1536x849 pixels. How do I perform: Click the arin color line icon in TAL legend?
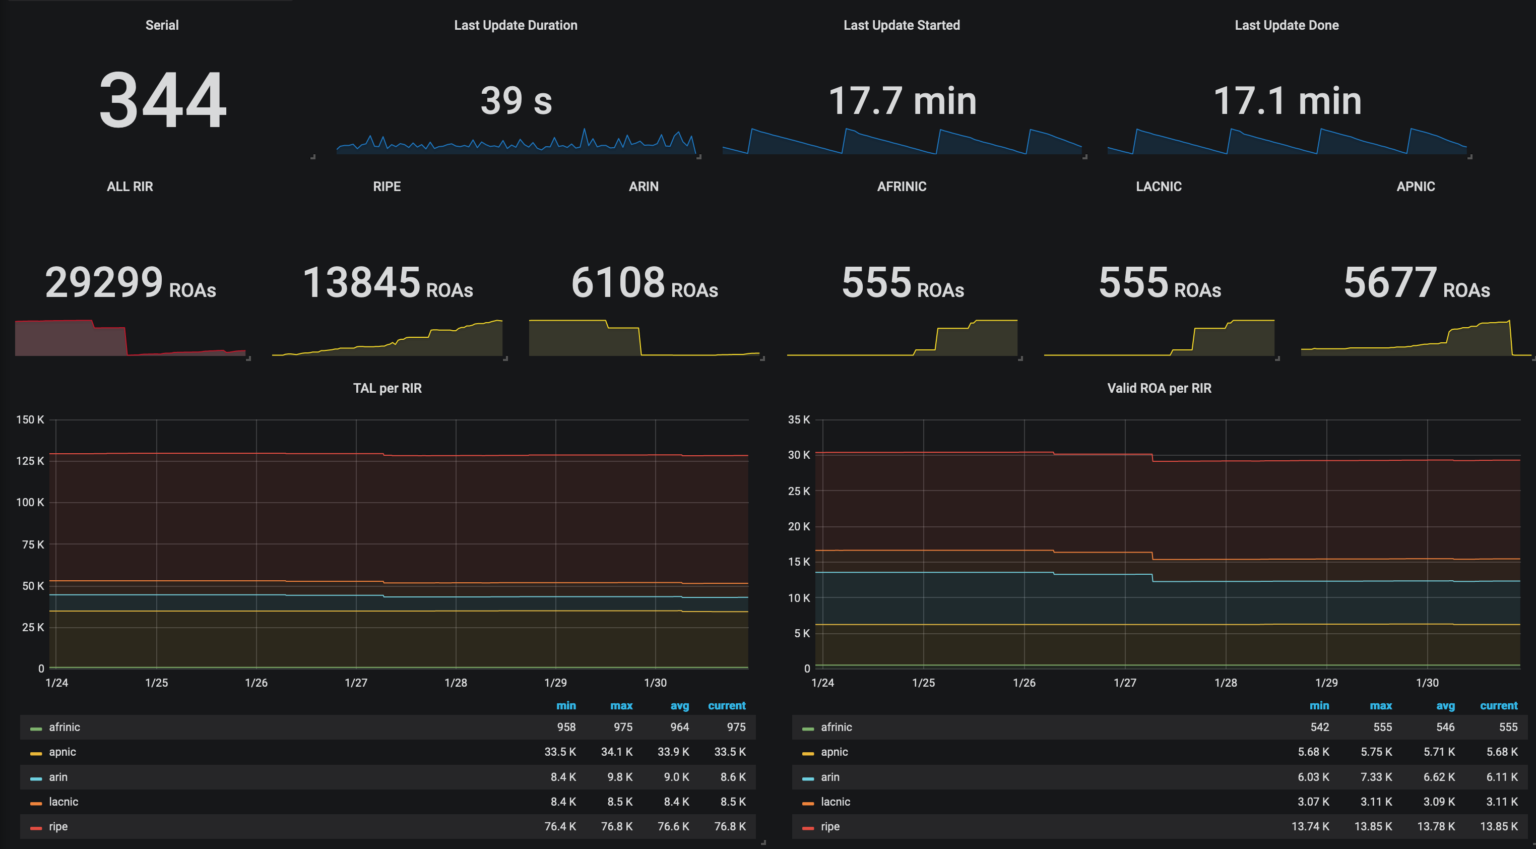[x=35, y=777]
